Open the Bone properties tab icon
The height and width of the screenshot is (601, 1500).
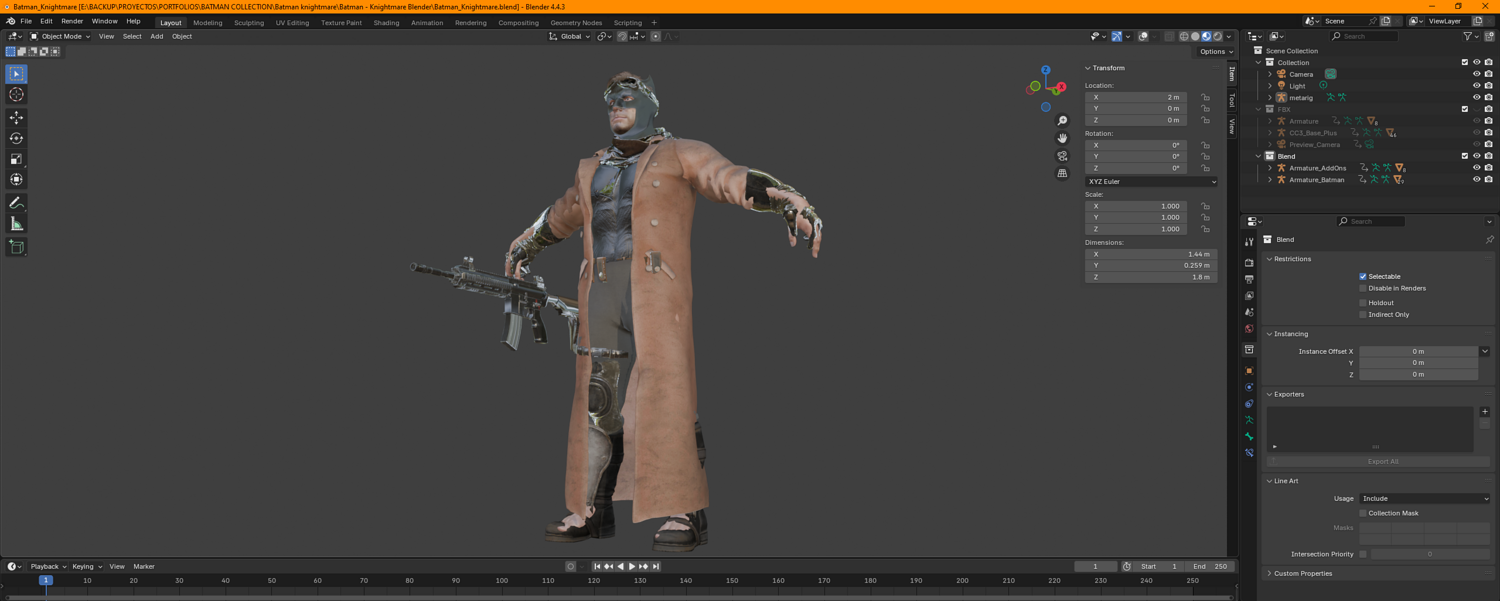pyautogui.click(x=1249, y=437)
